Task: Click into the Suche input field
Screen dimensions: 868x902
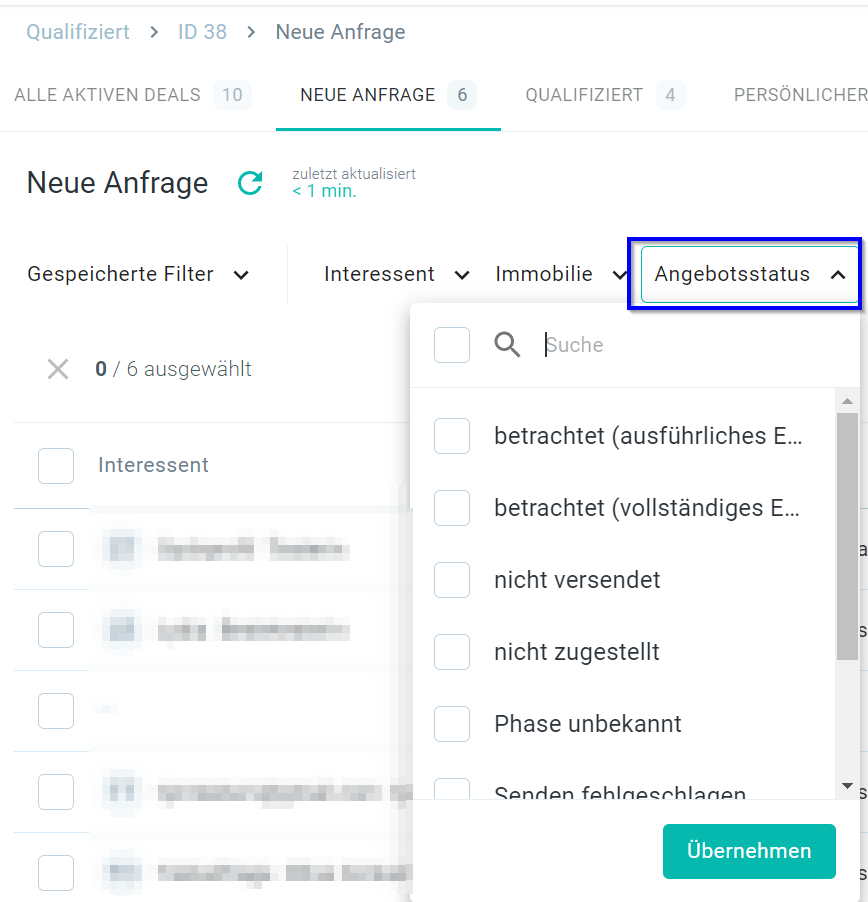Action: pos(680,345)
